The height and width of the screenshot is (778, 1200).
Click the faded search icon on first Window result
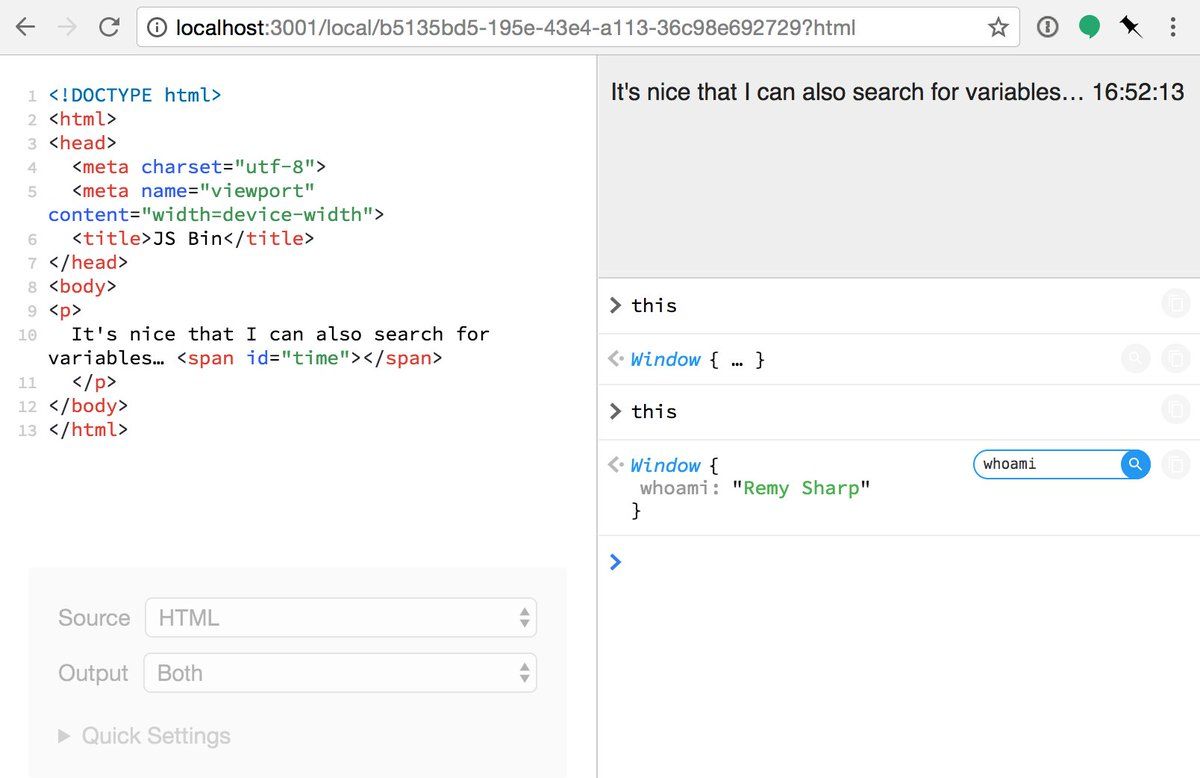pos(1135,359)
